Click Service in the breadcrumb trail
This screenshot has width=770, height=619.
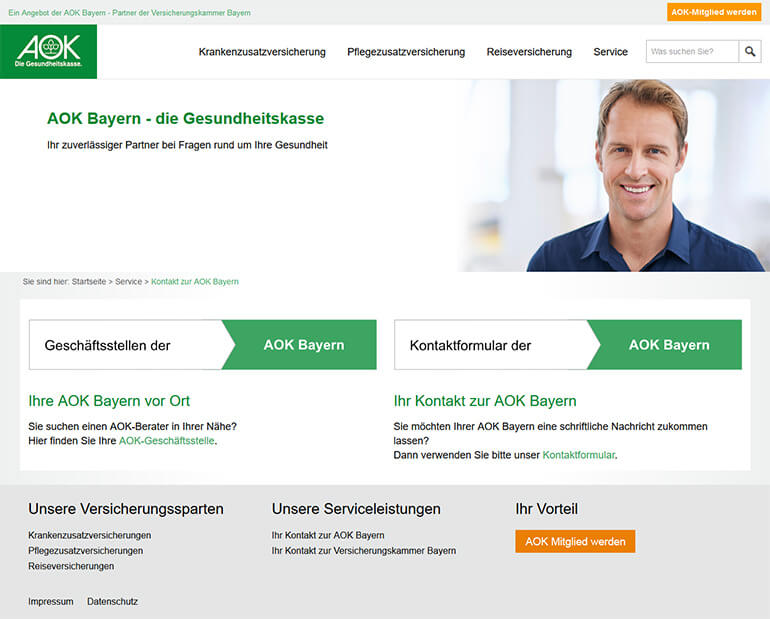click(129, 282)
